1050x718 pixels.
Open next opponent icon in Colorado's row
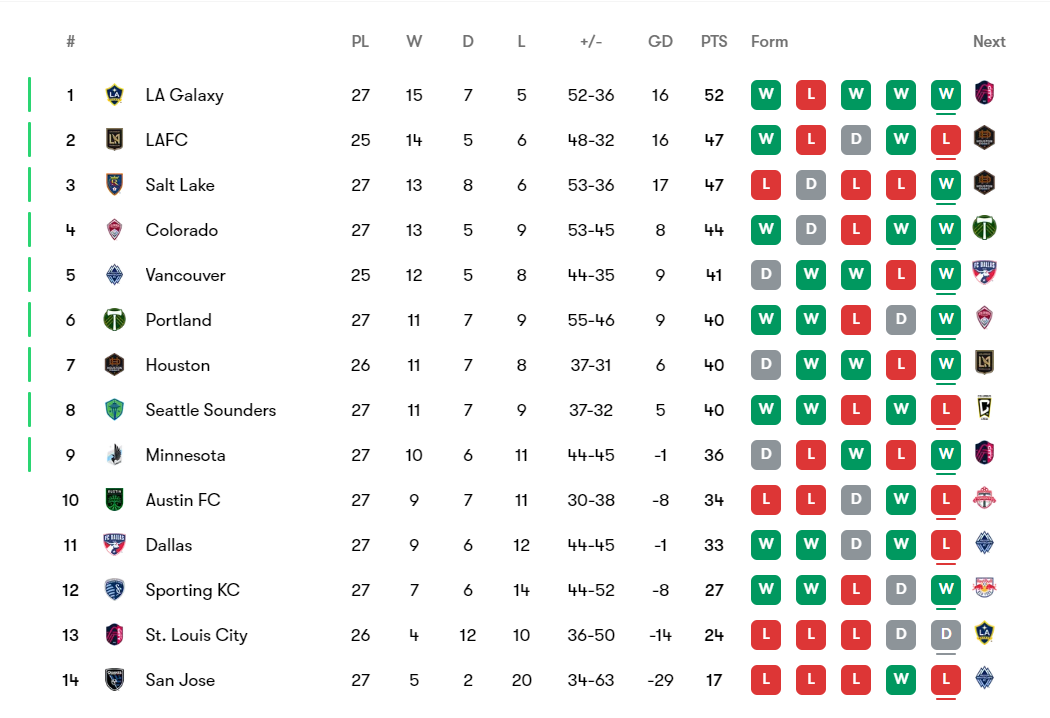(x=985, y=228)
